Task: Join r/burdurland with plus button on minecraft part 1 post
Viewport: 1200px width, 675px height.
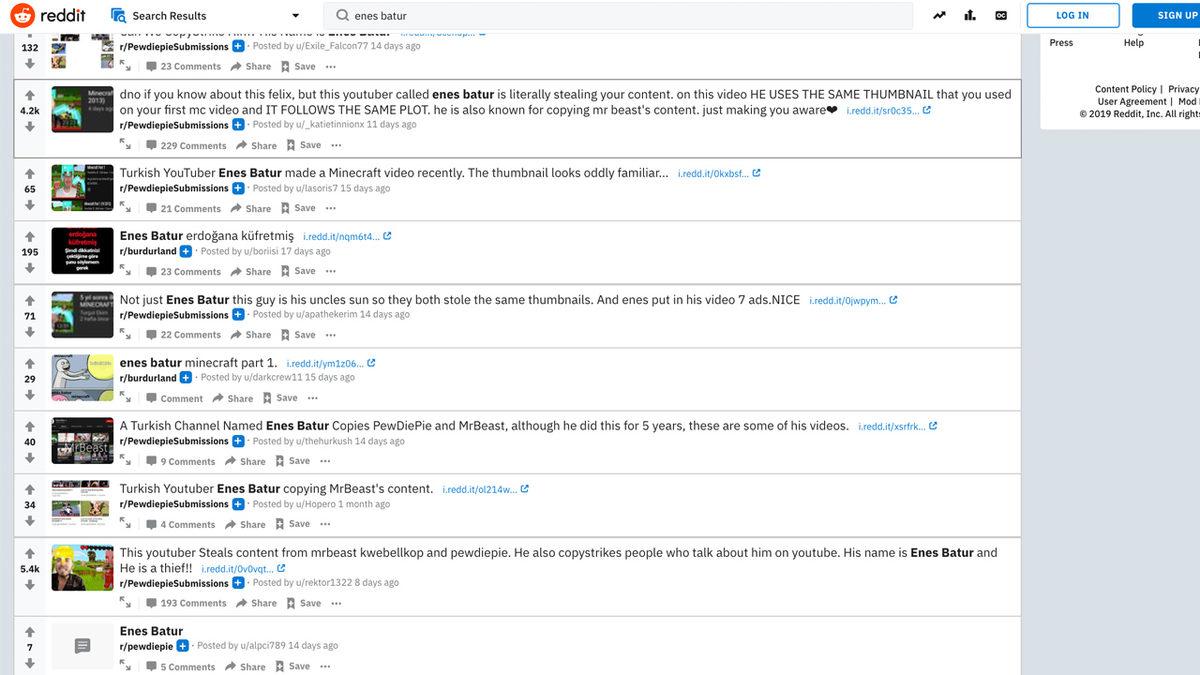Action: tap(185, 378)
